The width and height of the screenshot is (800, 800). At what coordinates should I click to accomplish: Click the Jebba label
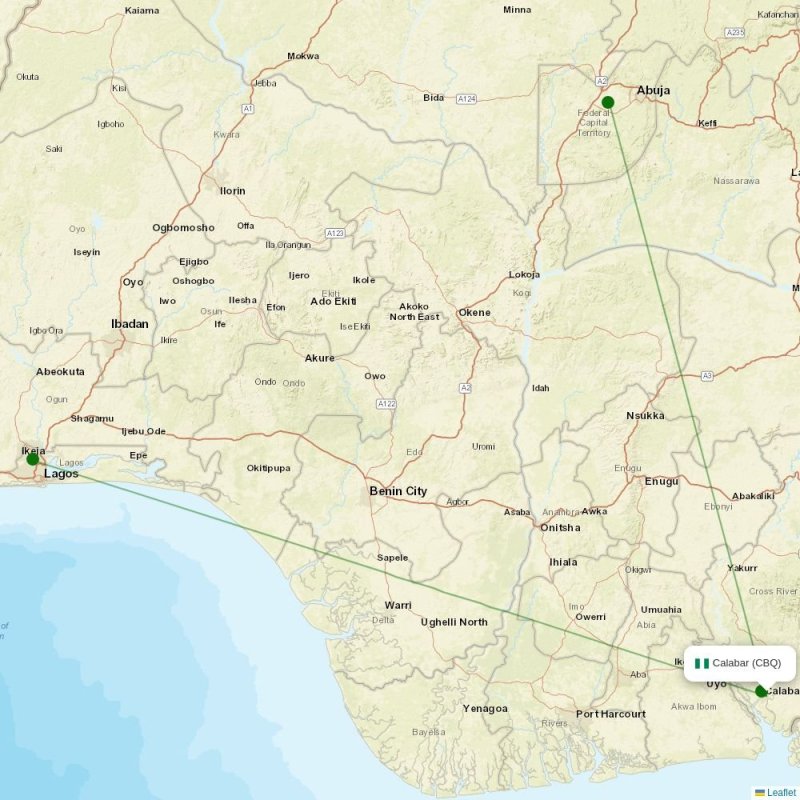(x=265, y=83)
